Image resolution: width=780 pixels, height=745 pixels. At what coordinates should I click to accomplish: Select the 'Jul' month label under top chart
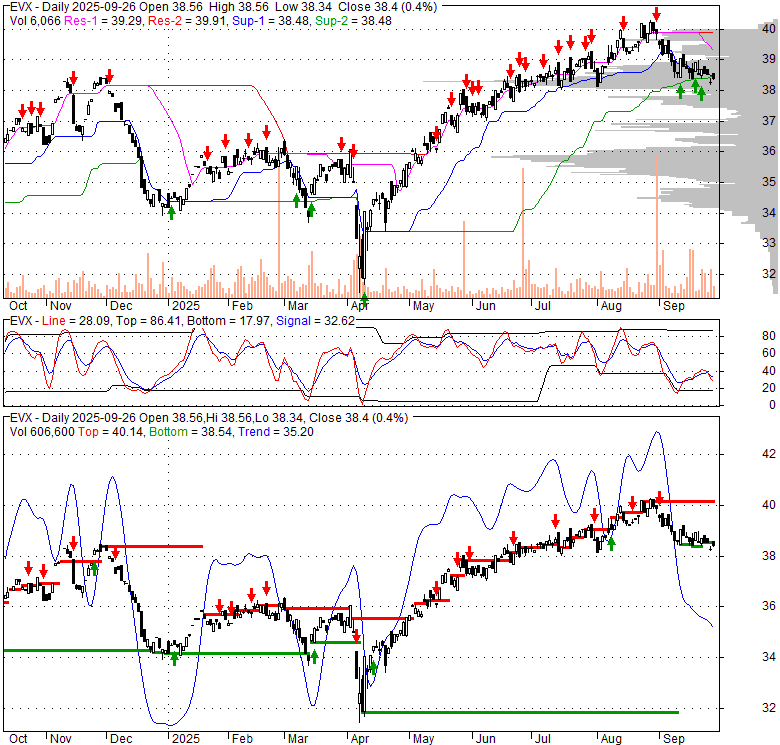[542, 306]
